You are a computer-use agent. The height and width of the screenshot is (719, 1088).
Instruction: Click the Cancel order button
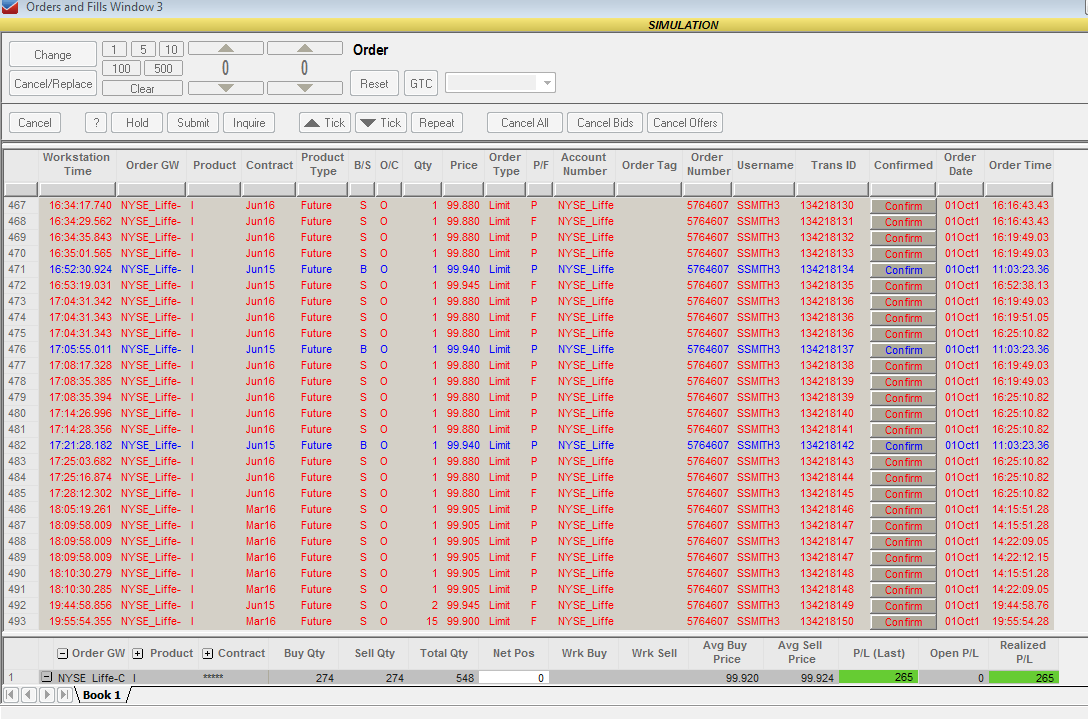pyautogui.click(x=35, y=123)
